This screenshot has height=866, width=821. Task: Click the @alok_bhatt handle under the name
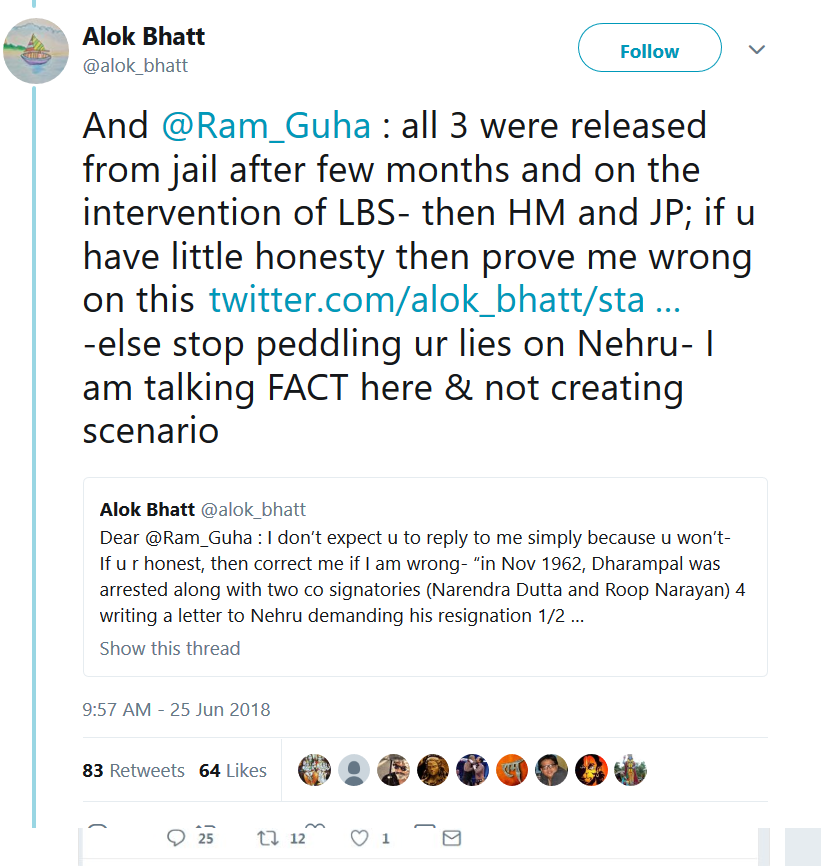[x=135, y=66]
